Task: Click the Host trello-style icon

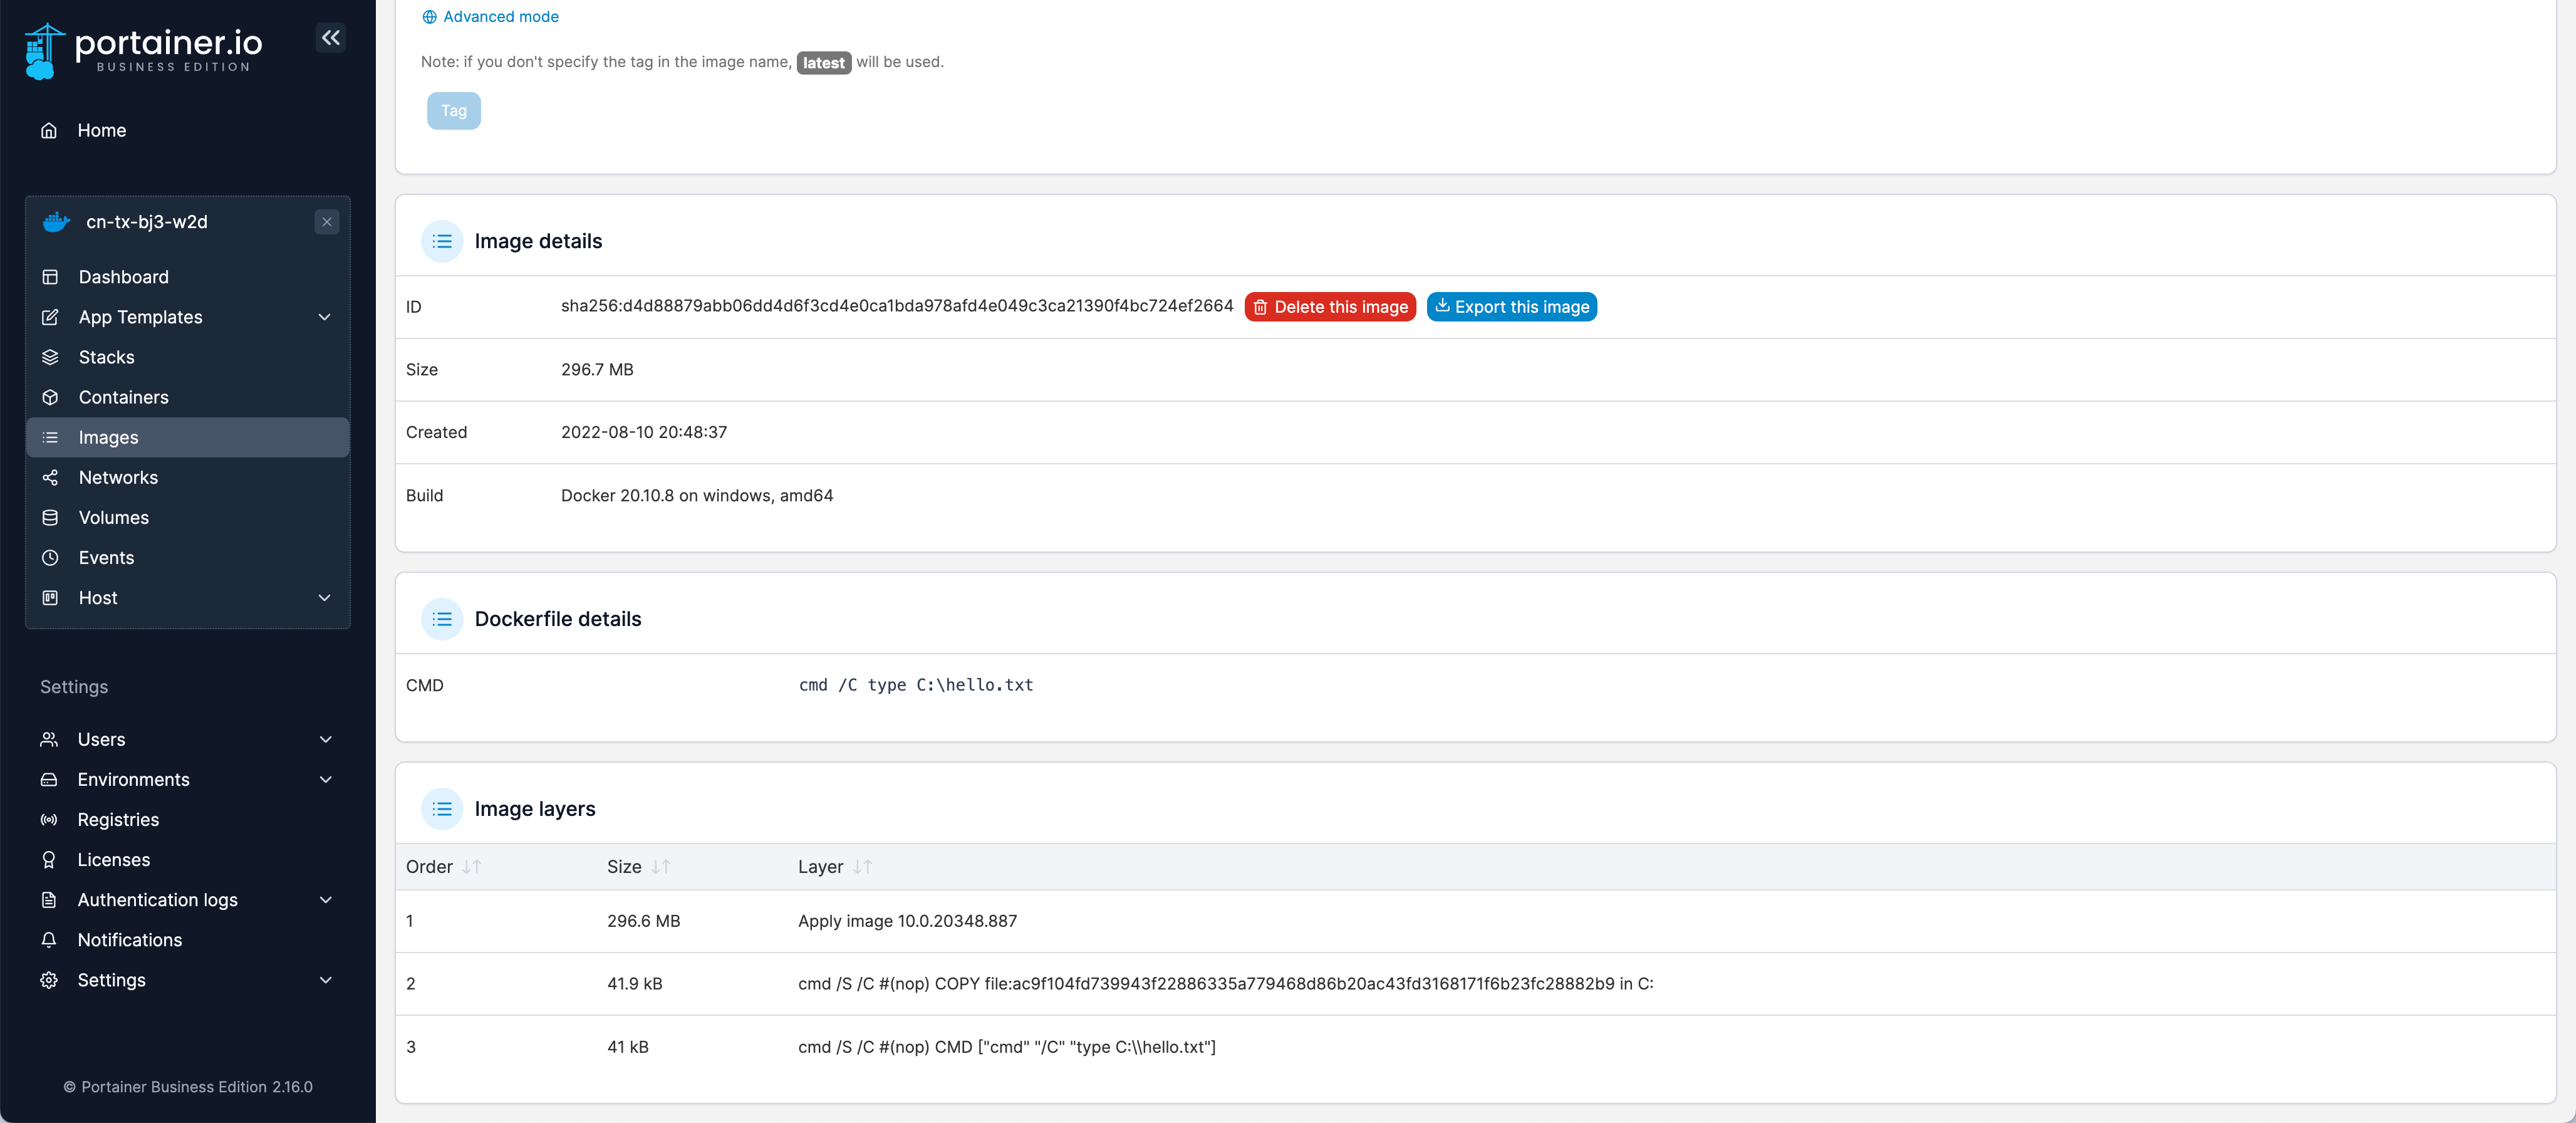Action: [50, 597]
